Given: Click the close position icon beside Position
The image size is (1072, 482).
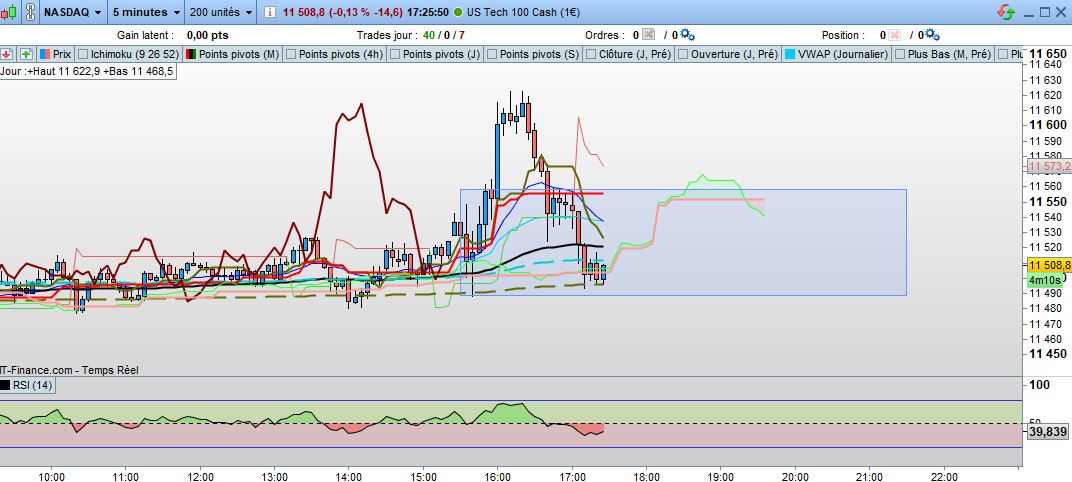Looking at the screenshot, I should click(x=894, y=35).
